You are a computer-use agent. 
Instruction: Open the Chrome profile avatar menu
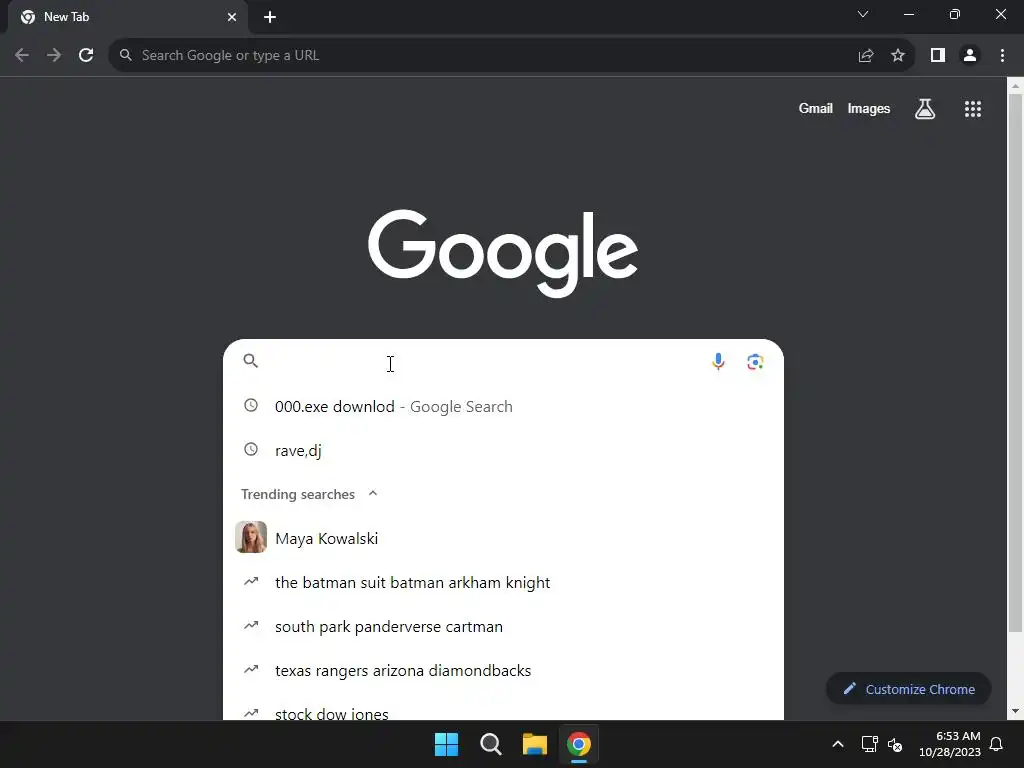(970, 56)
